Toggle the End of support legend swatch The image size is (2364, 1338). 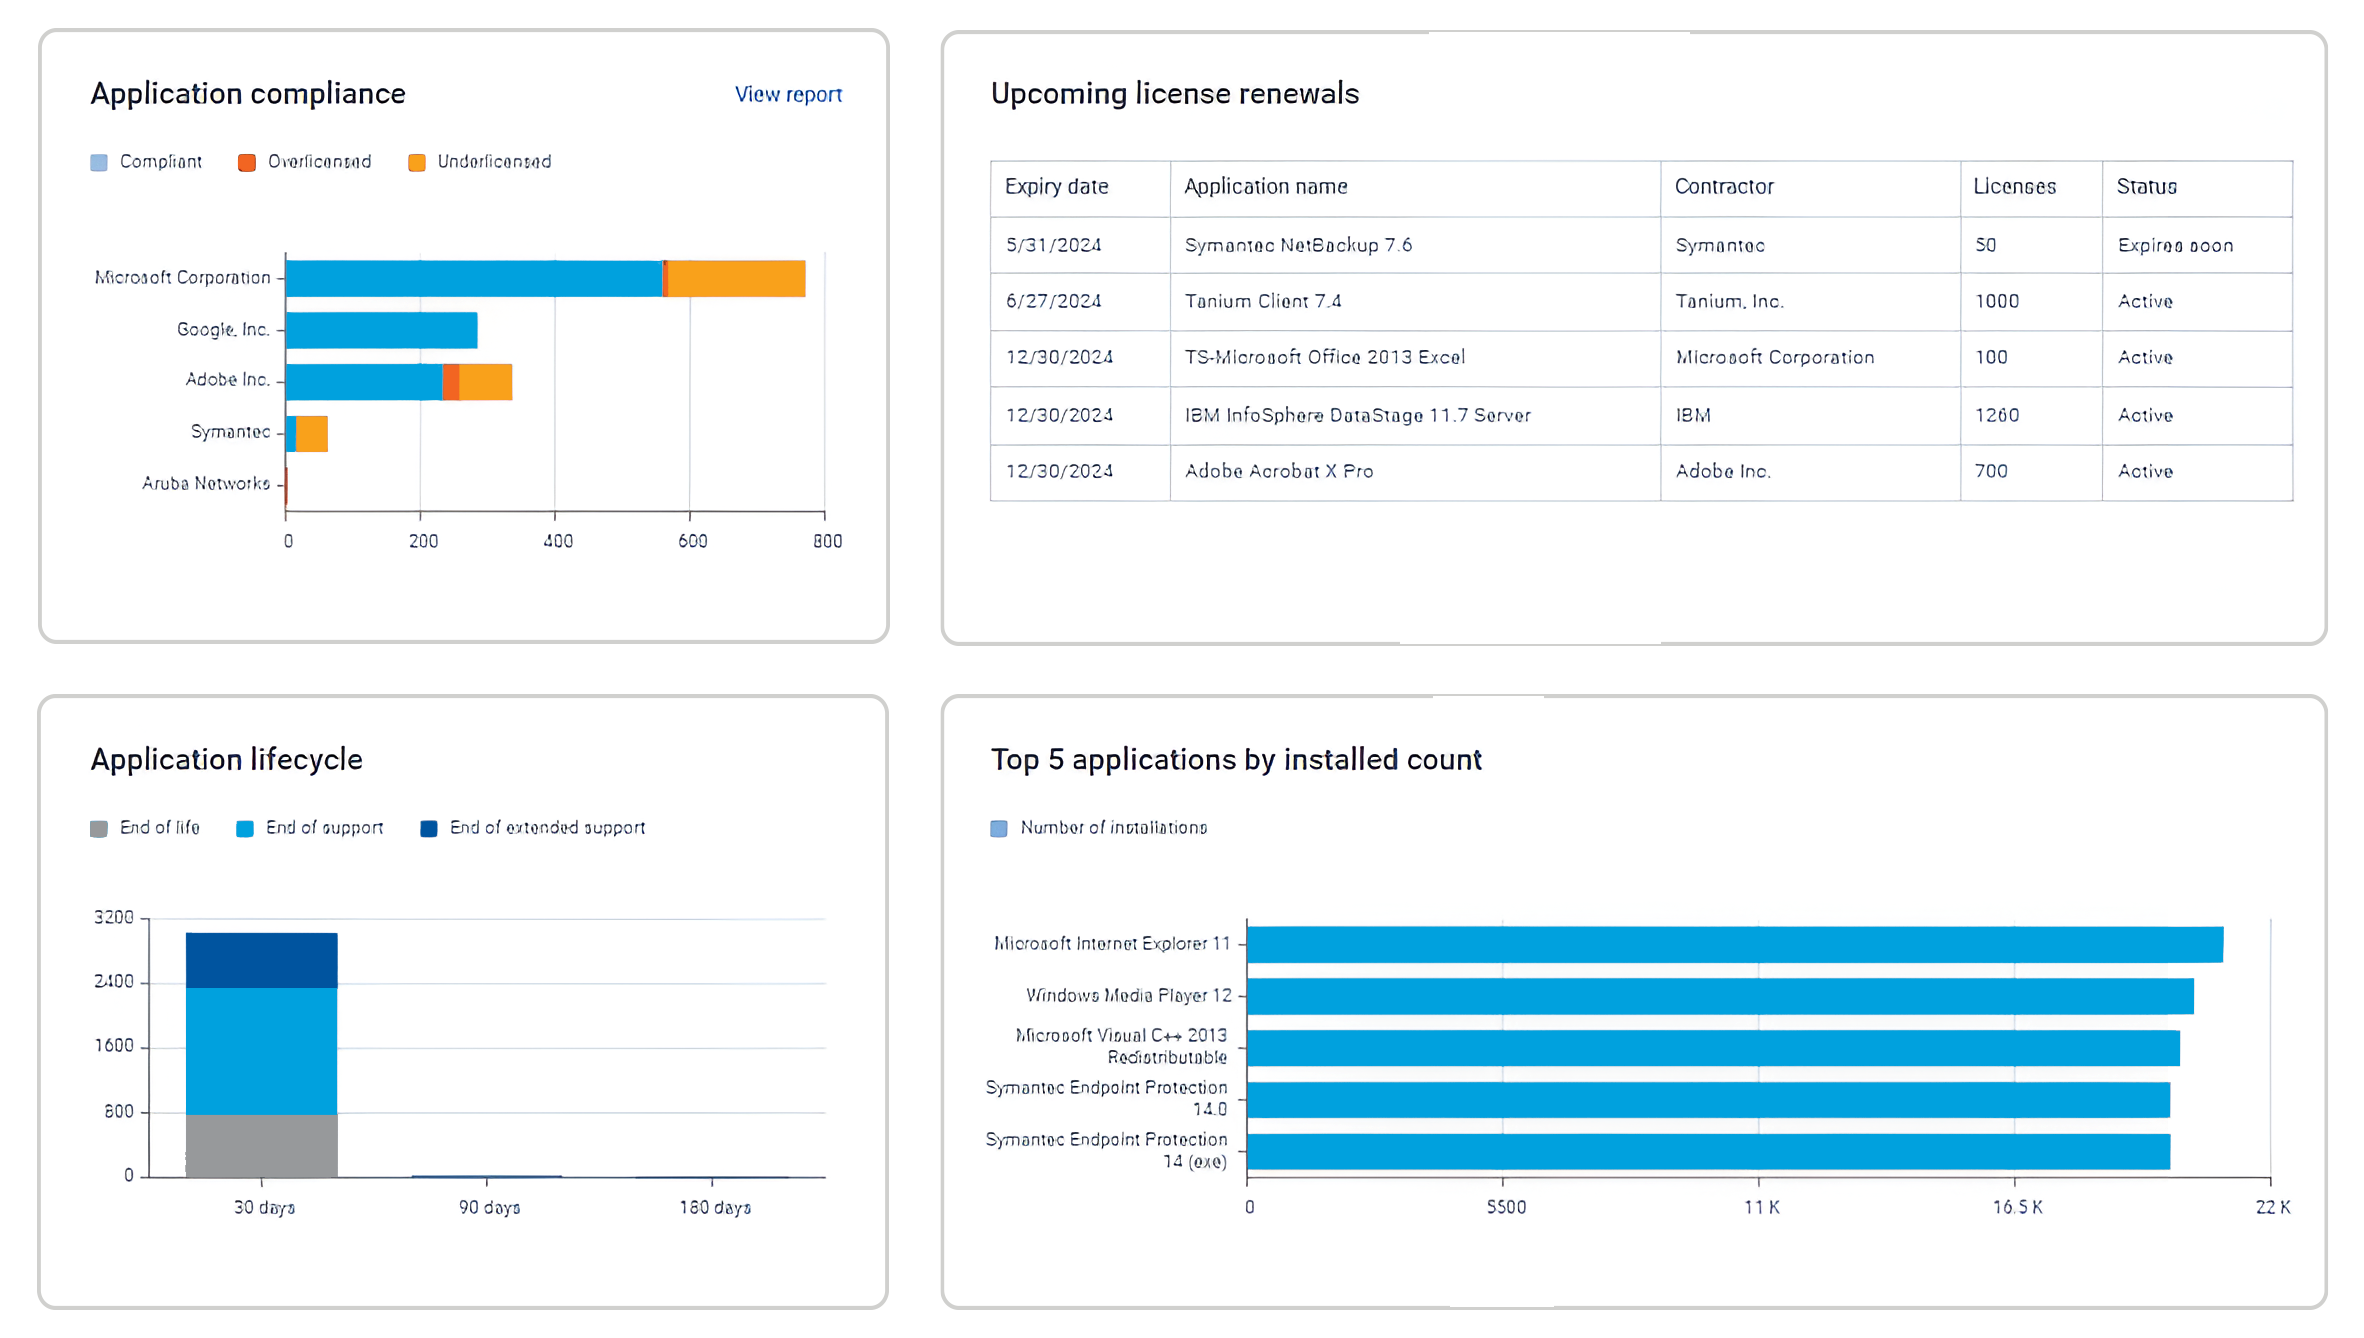click(245, 829)
